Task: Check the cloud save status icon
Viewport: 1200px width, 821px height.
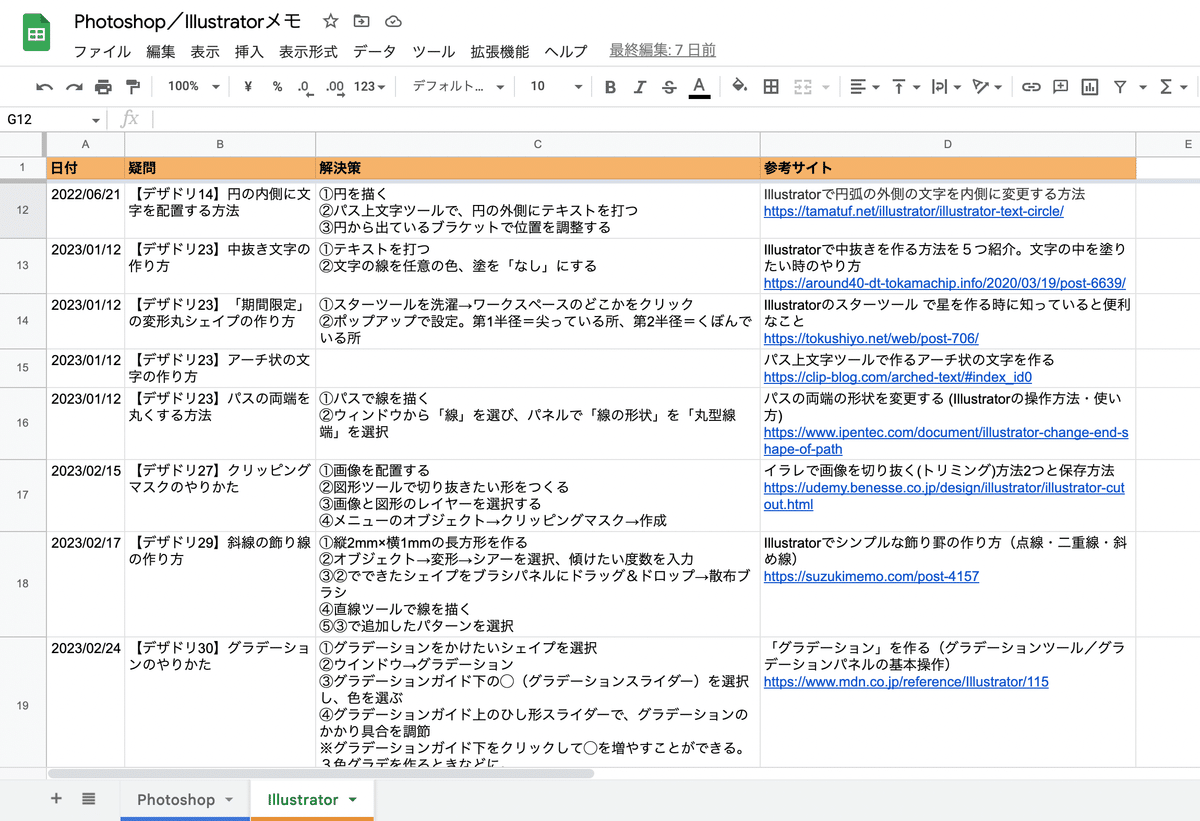Action: click(x=393, y=21)
